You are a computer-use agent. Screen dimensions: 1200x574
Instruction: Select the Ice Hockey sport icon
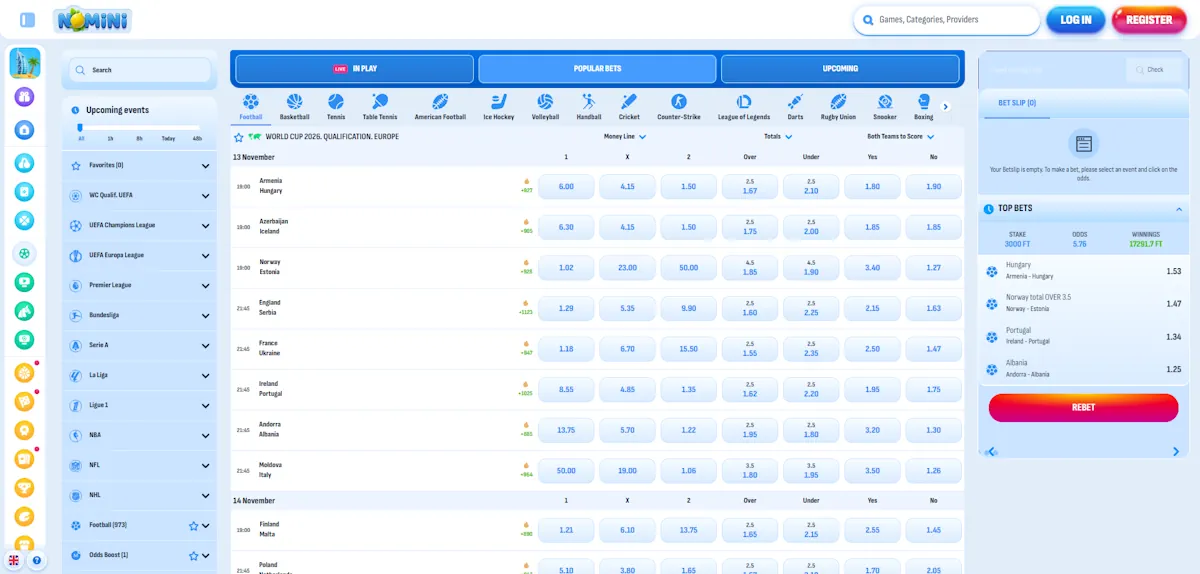click(499, 102)
